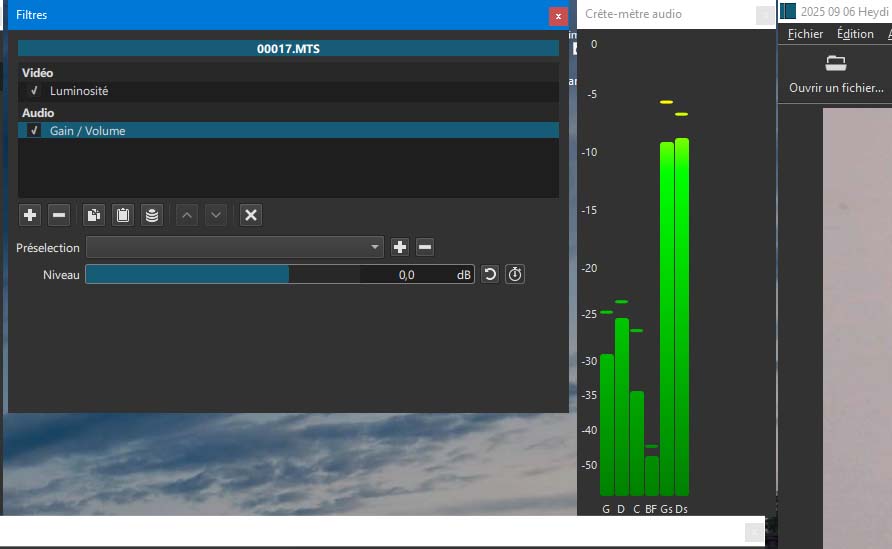
Task: Open the Édition menu
Action: pyautogui.click(x=855, y=34)
